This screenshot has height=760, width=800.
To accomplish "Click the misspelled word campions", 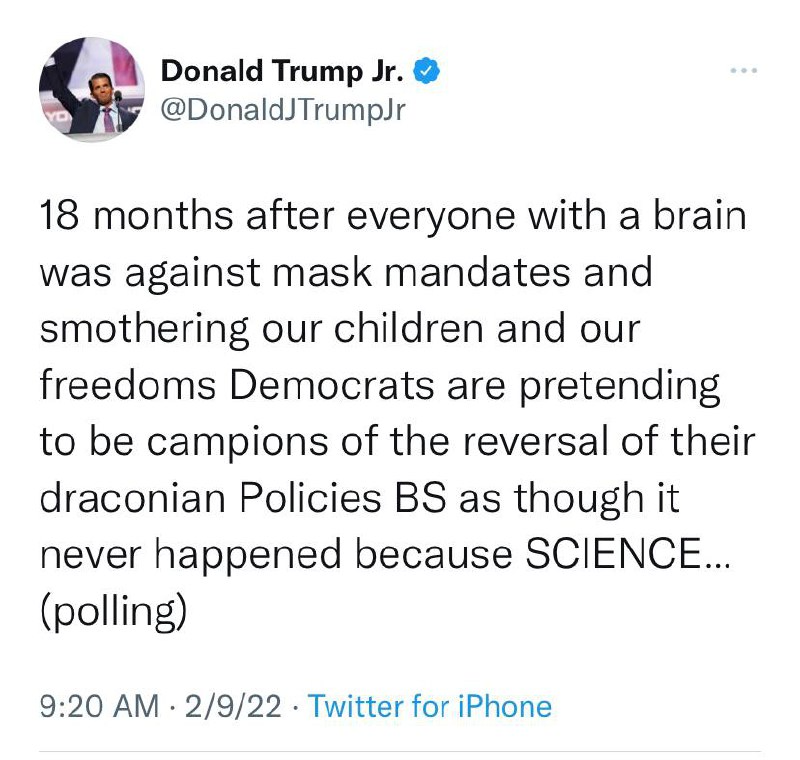I will [x=238, y=443].
